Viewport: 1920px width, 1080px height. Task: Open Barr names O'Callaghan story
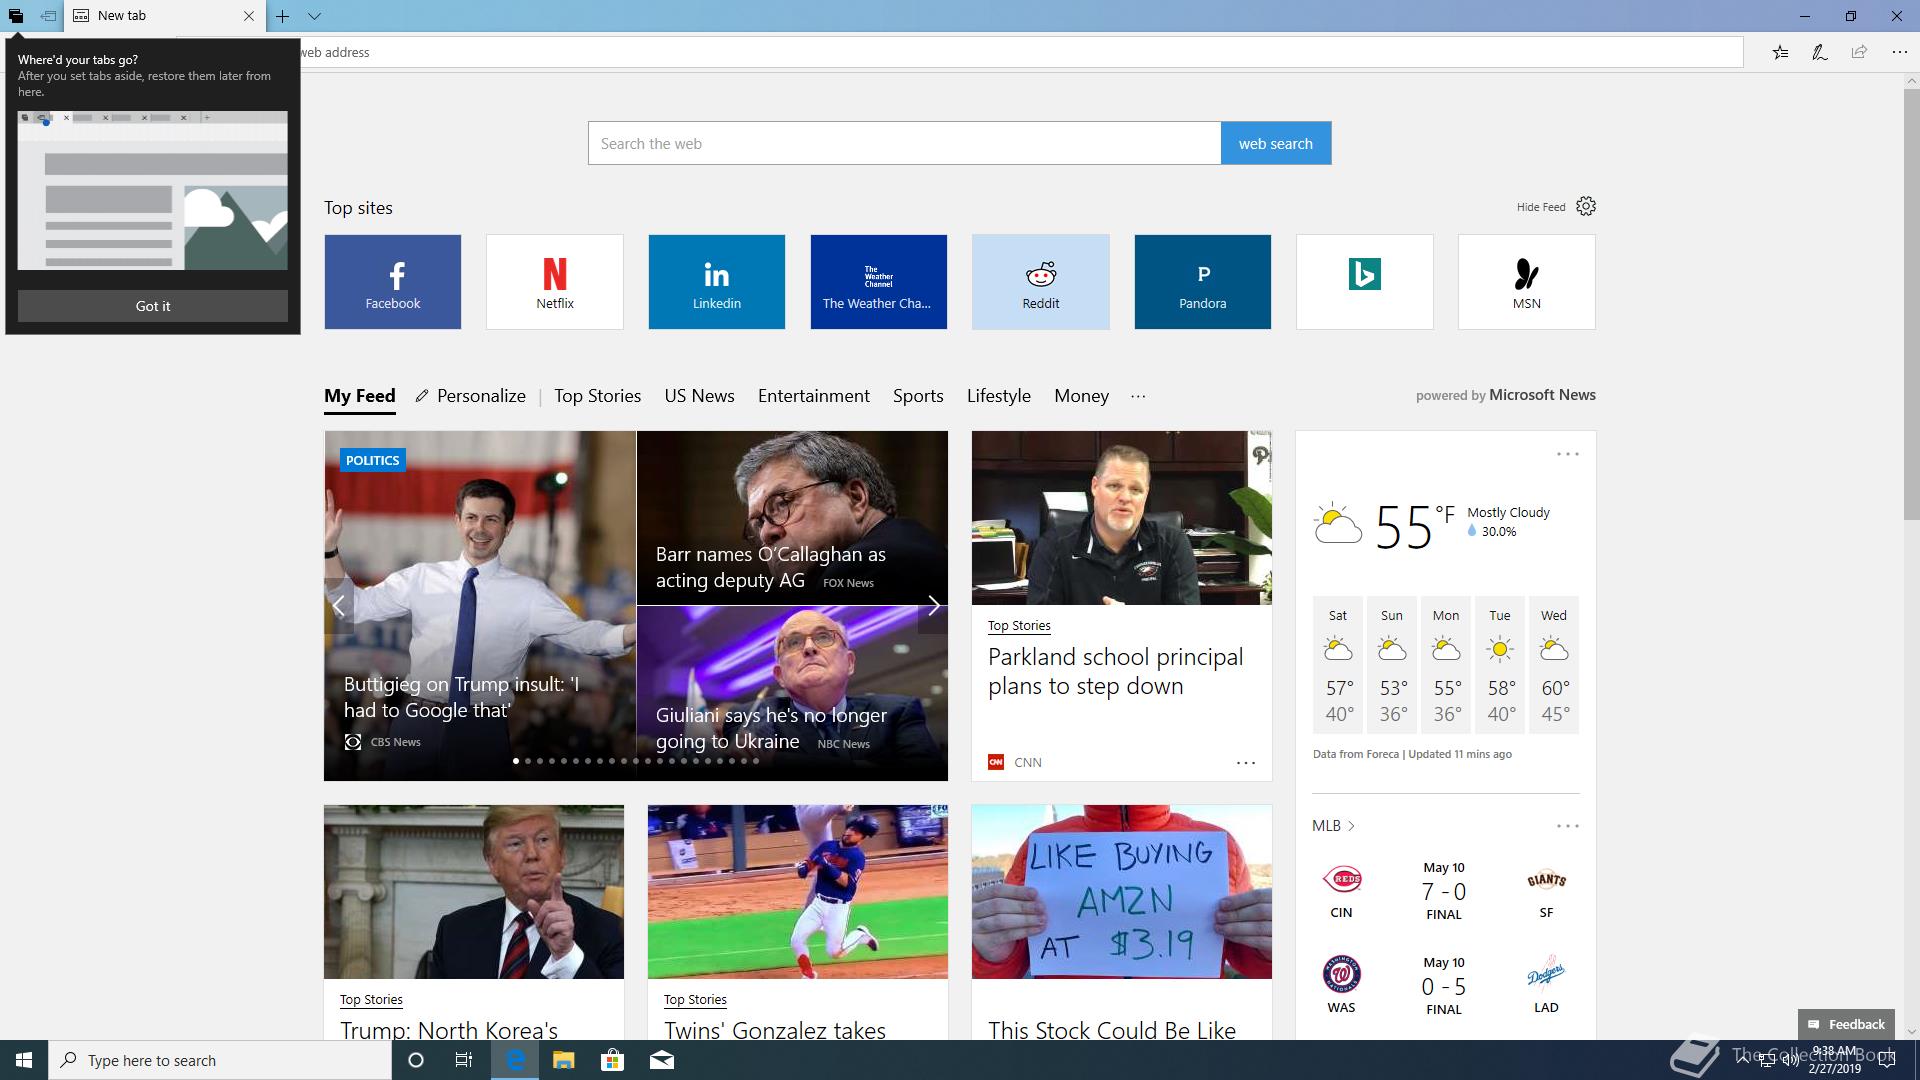coord(792,518)
